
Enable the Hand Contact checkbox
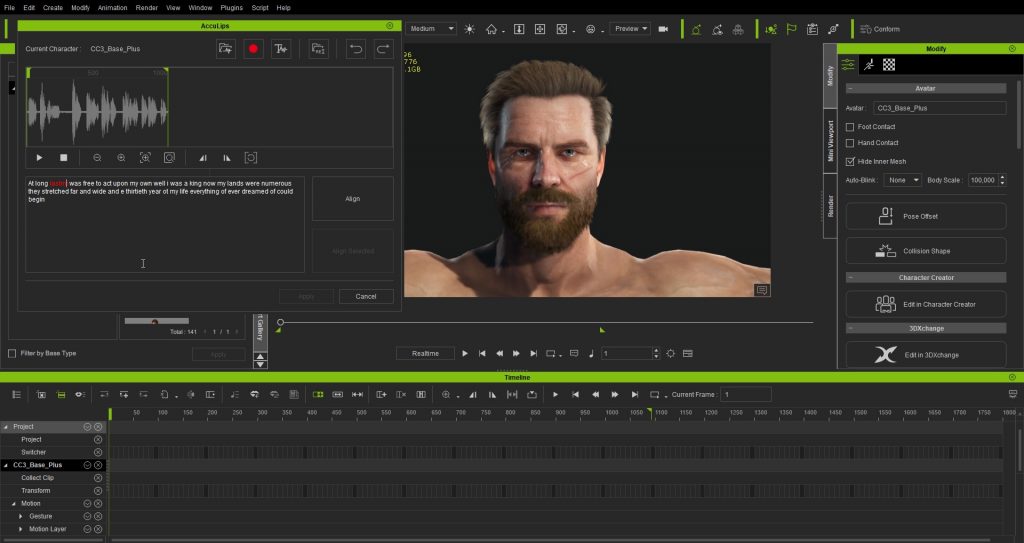[850, 142]
